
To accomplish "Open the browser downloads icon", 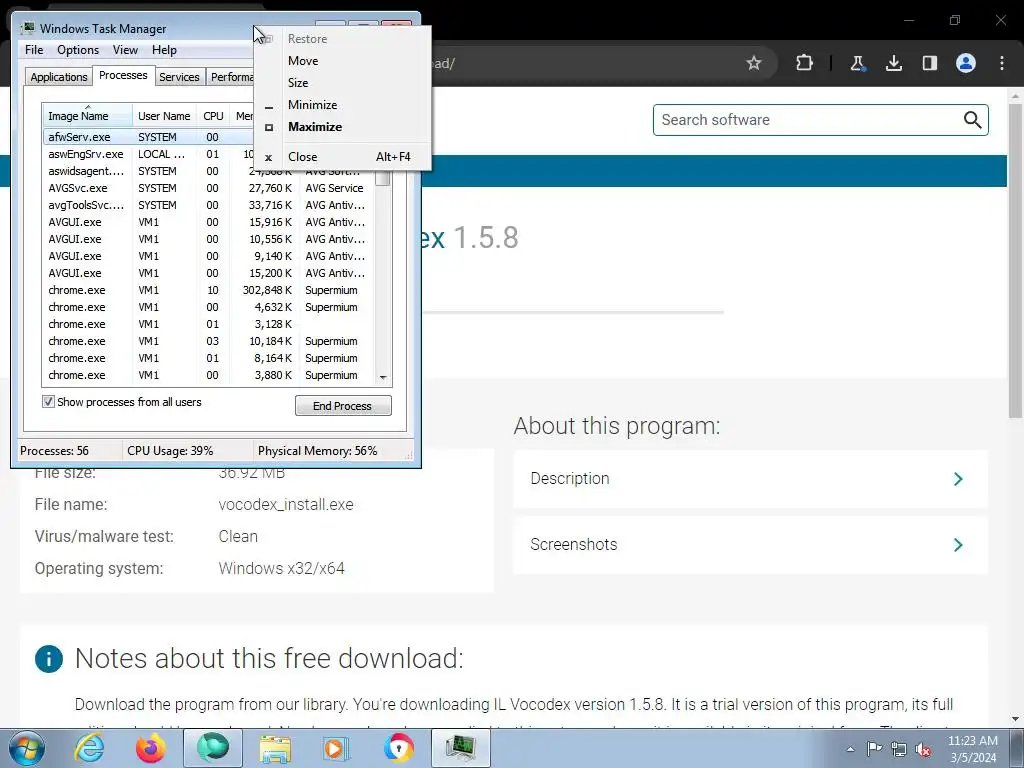I will tap(893, 63).
